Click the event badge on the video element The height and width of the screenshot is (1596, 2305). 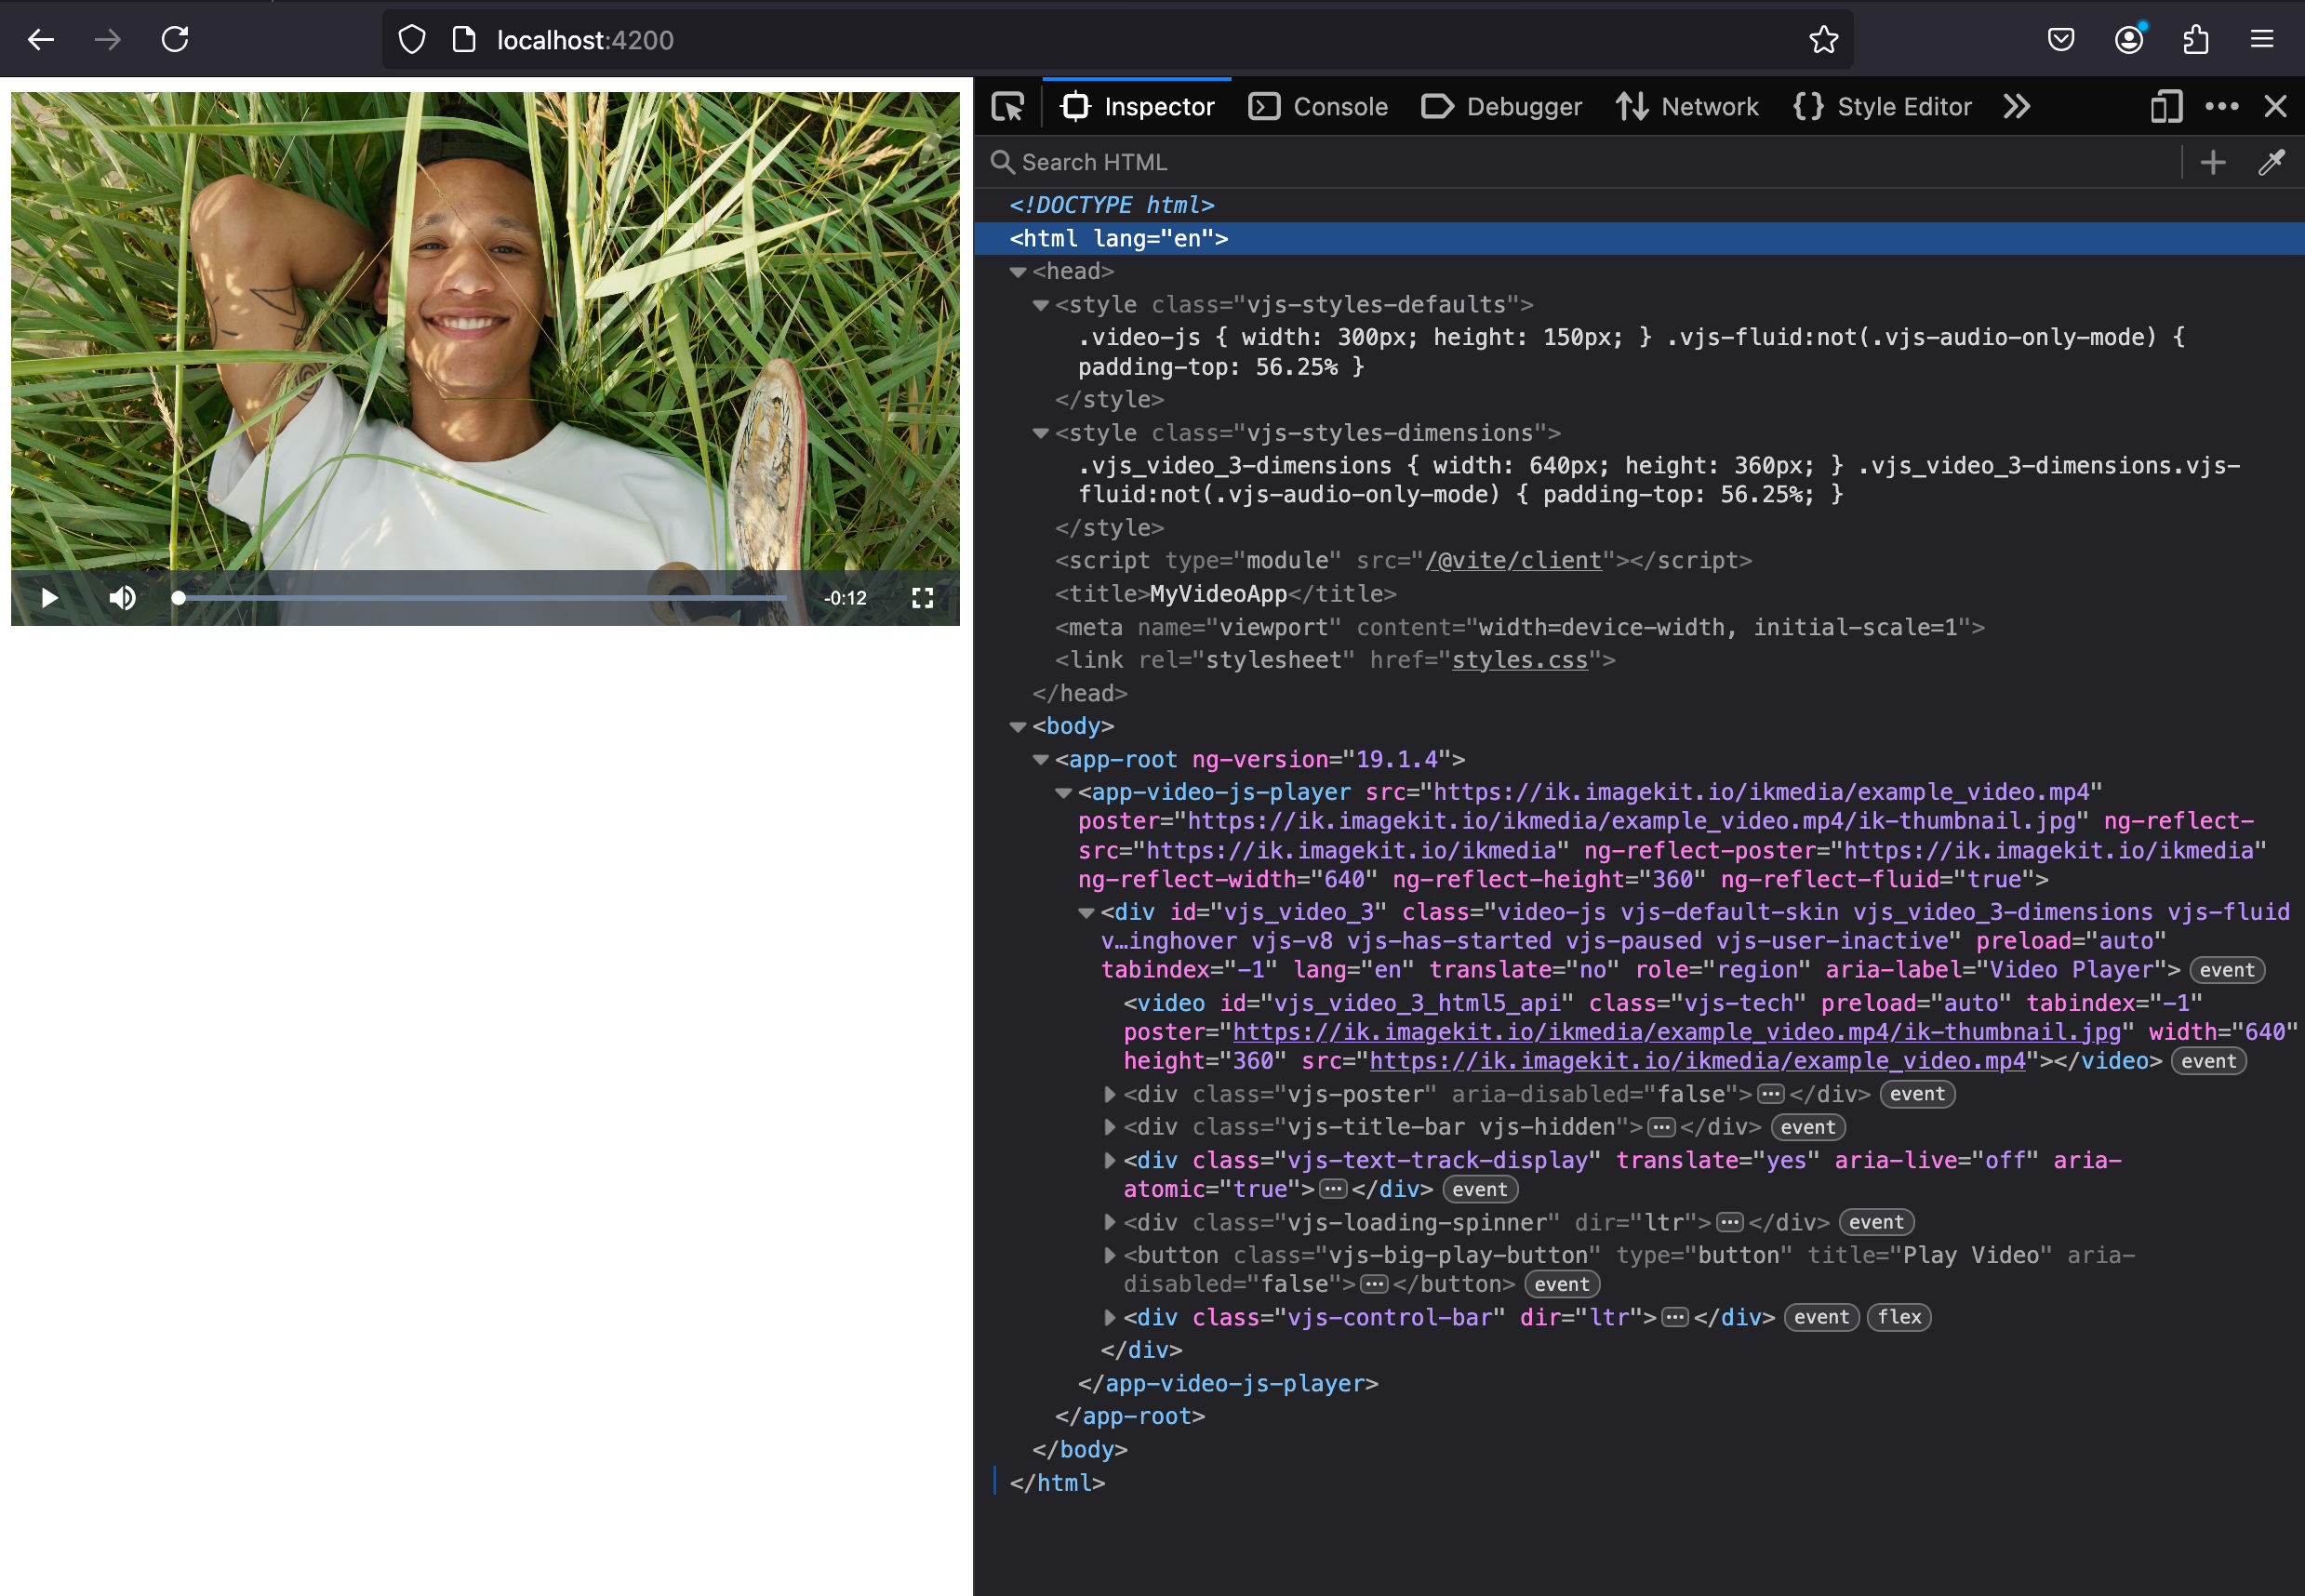[x=2208, y=1061]
